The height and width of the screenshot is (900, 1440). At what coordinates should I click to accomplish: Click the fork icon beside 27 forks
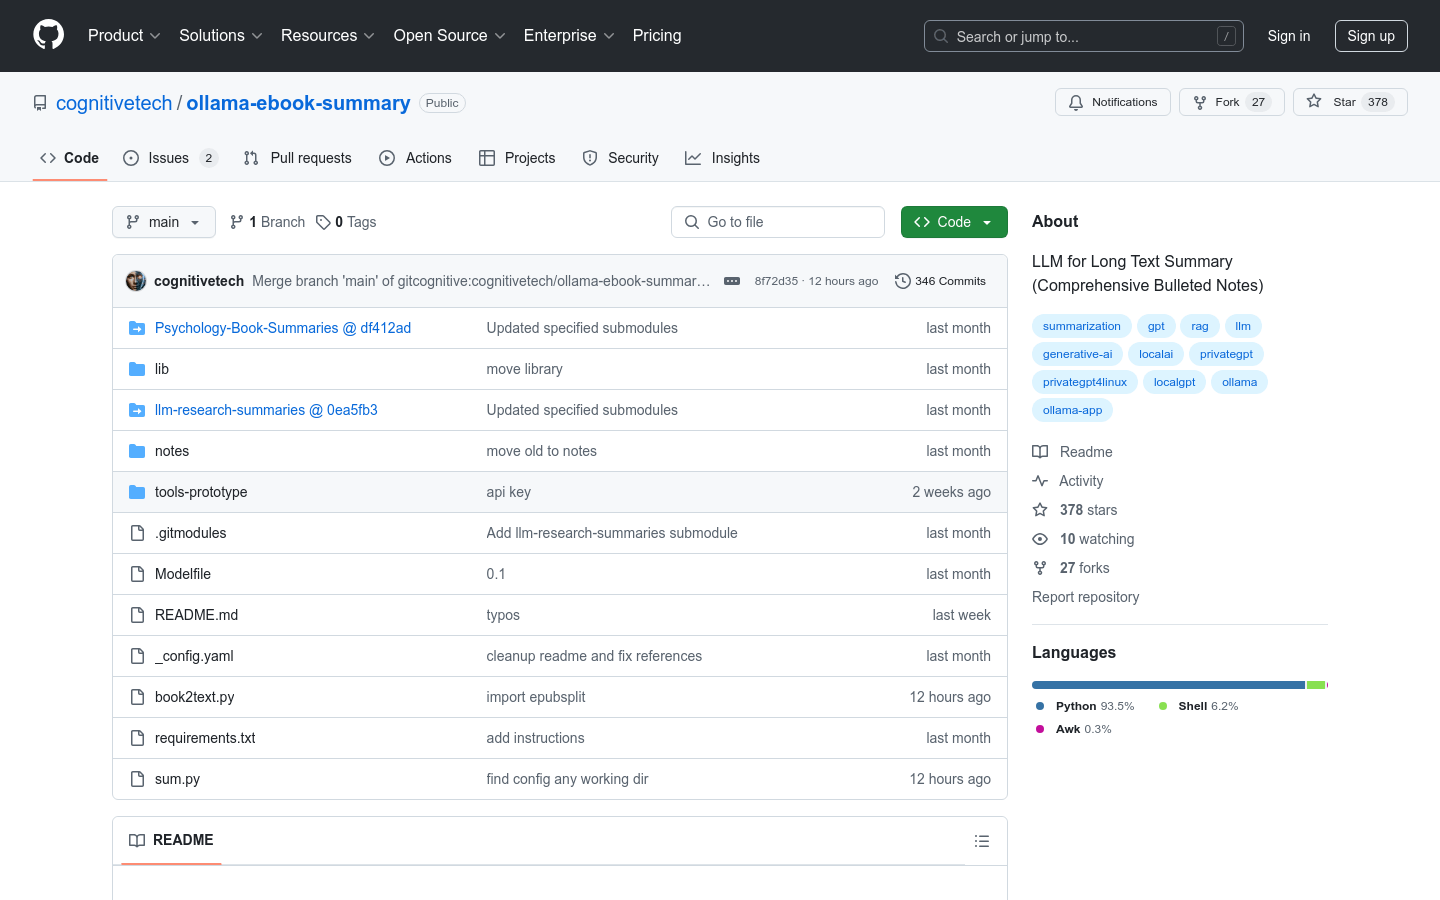pyautogui.click(x=1040, y=568)
